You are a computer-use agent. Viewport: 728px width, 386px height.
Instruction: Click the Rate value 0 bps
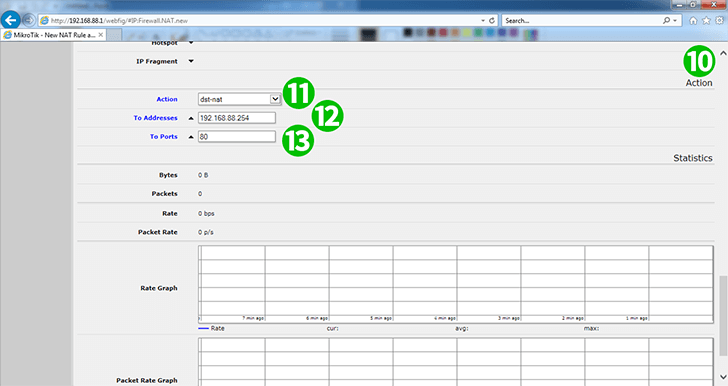[206, 214]
